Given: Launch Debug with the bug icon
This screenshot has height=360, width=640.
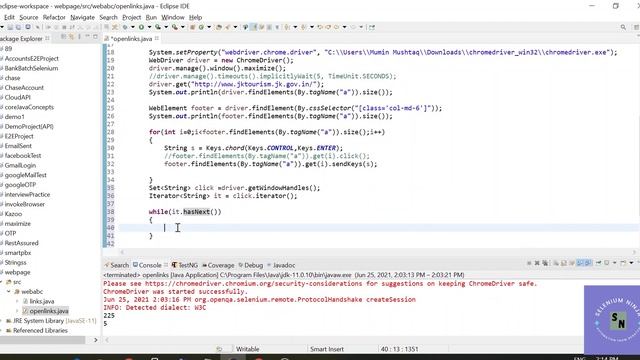Looking at the screenshot, I should [x=125, y=27].
